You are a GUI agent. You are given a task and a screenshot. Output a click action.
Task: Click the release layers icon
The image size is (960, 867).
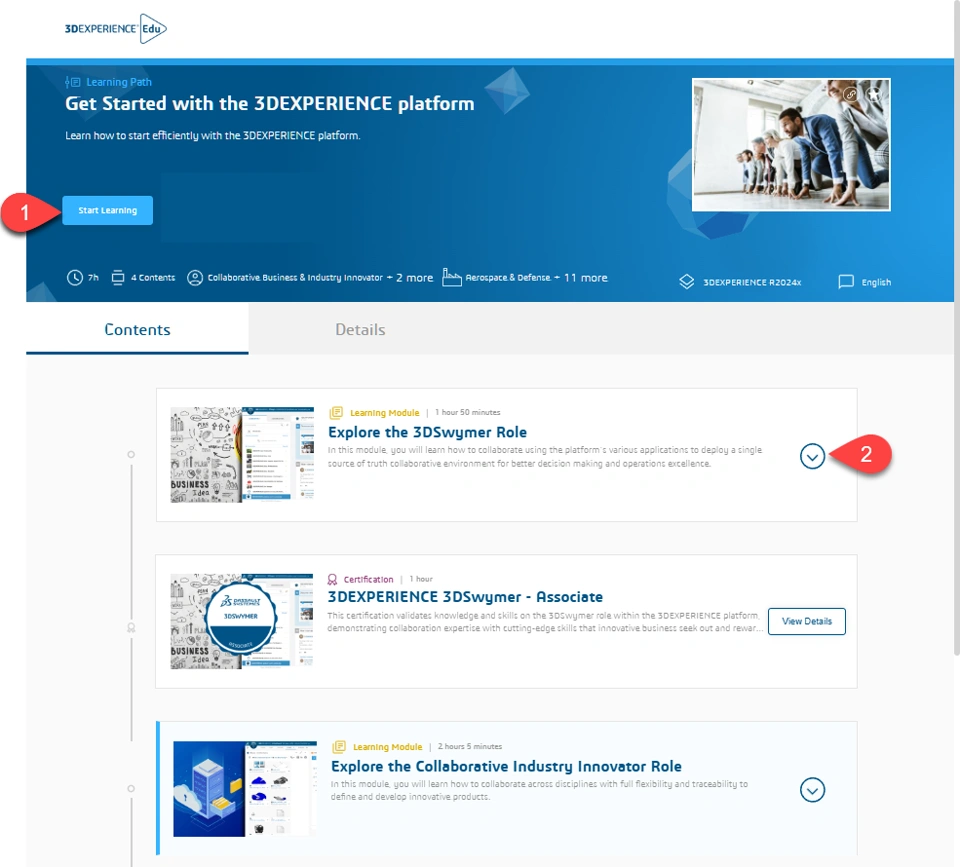(686, 282)
